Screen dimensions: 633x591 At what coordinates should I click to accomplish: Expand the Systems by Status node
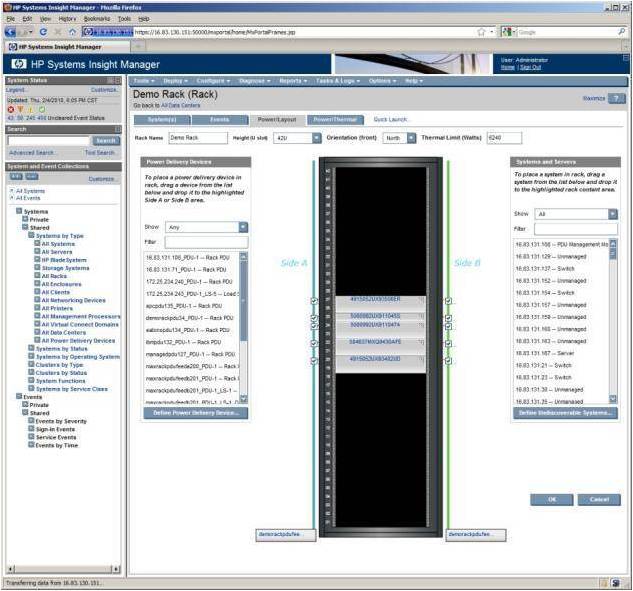pyautogui.click(x=31, y=348)
